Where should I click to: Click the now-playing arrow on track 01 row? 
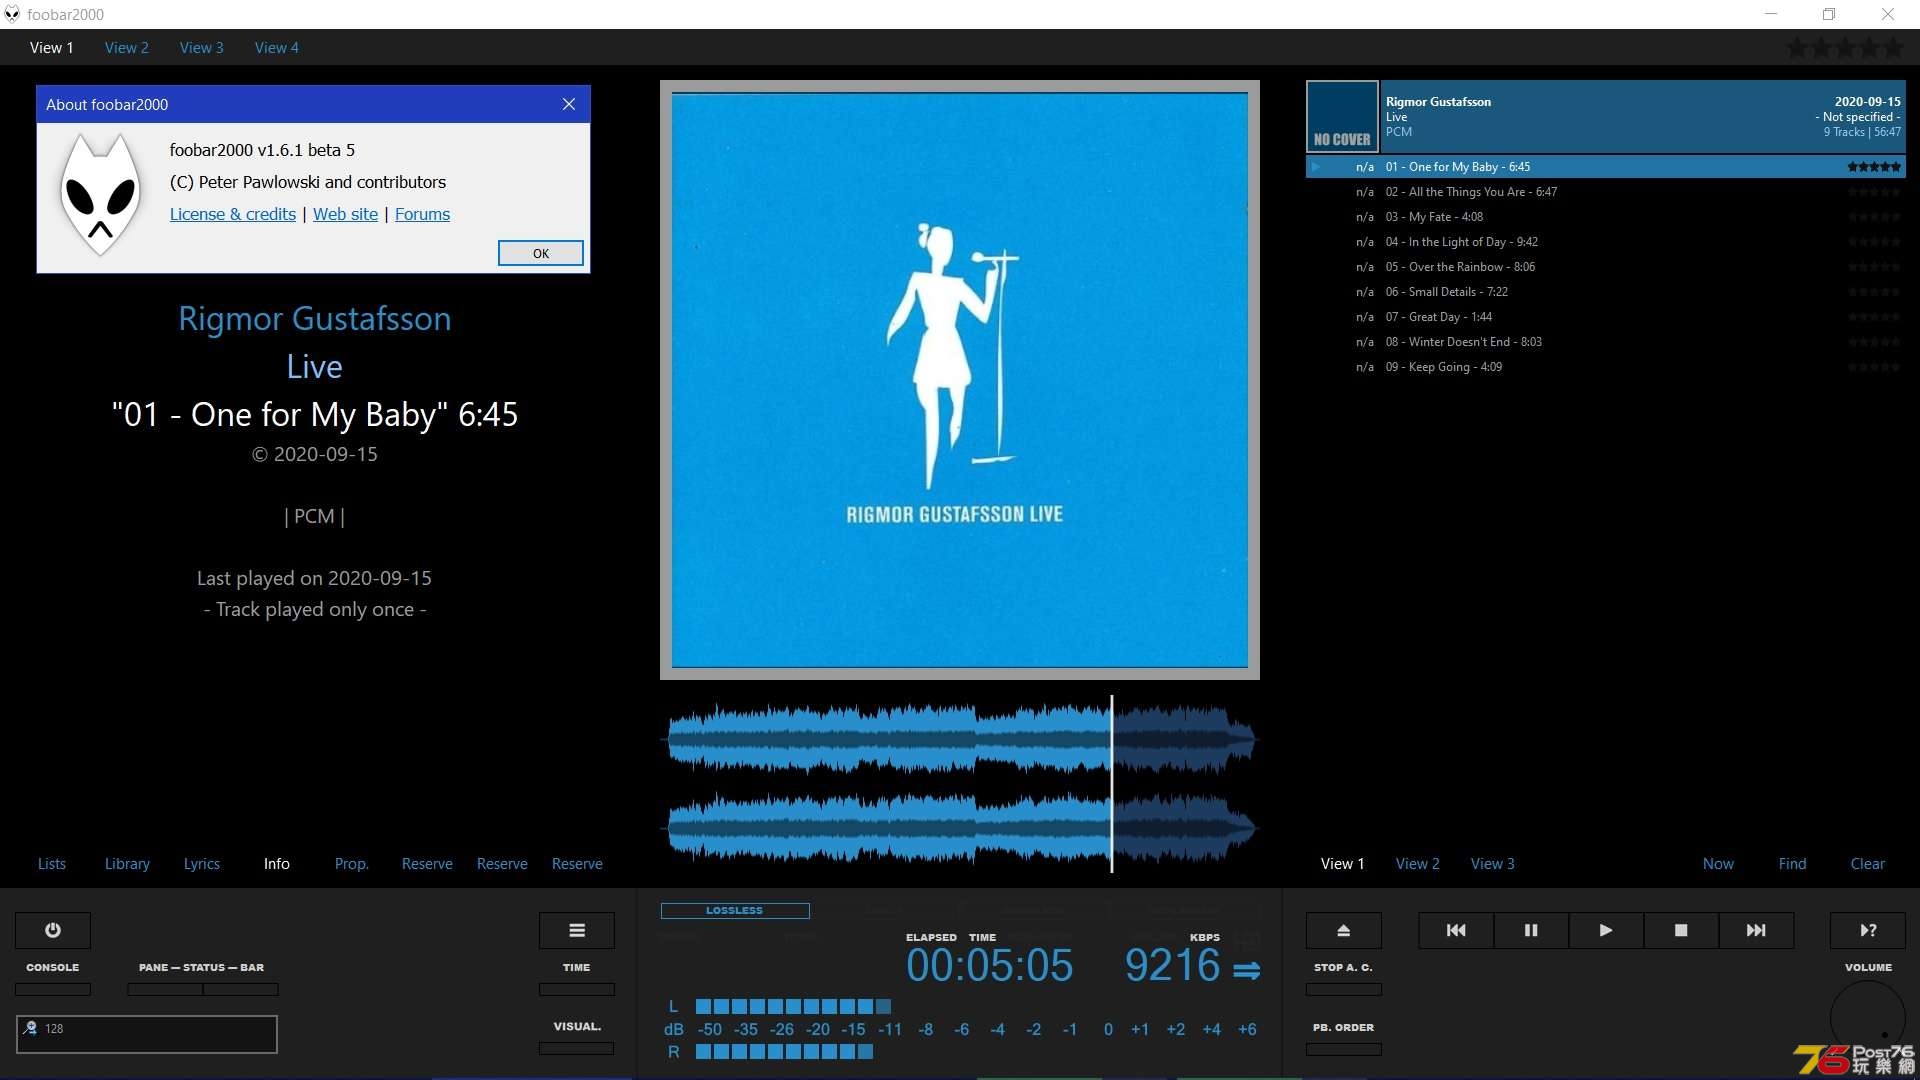[x=1316, y=167]
